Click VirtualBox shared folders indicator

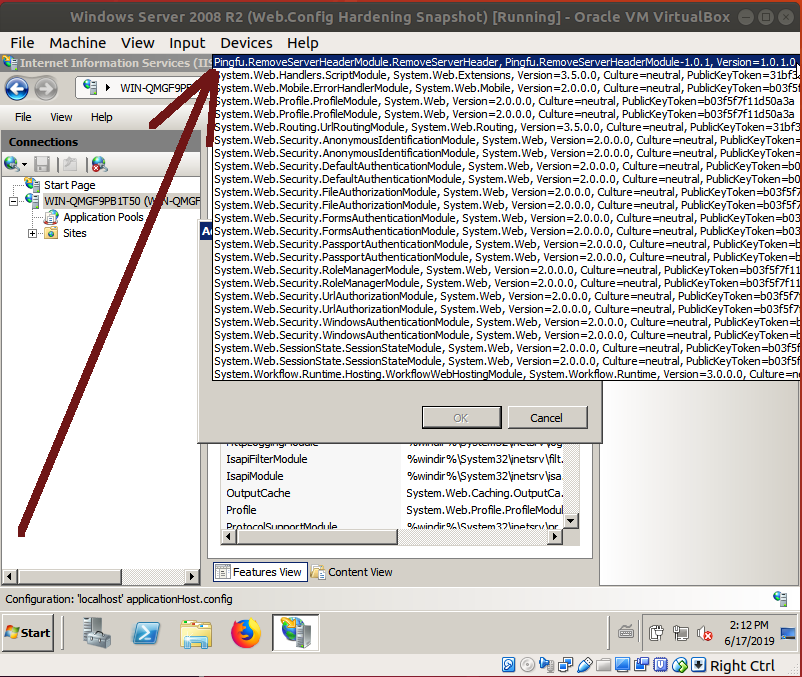[x=604, y=664]
